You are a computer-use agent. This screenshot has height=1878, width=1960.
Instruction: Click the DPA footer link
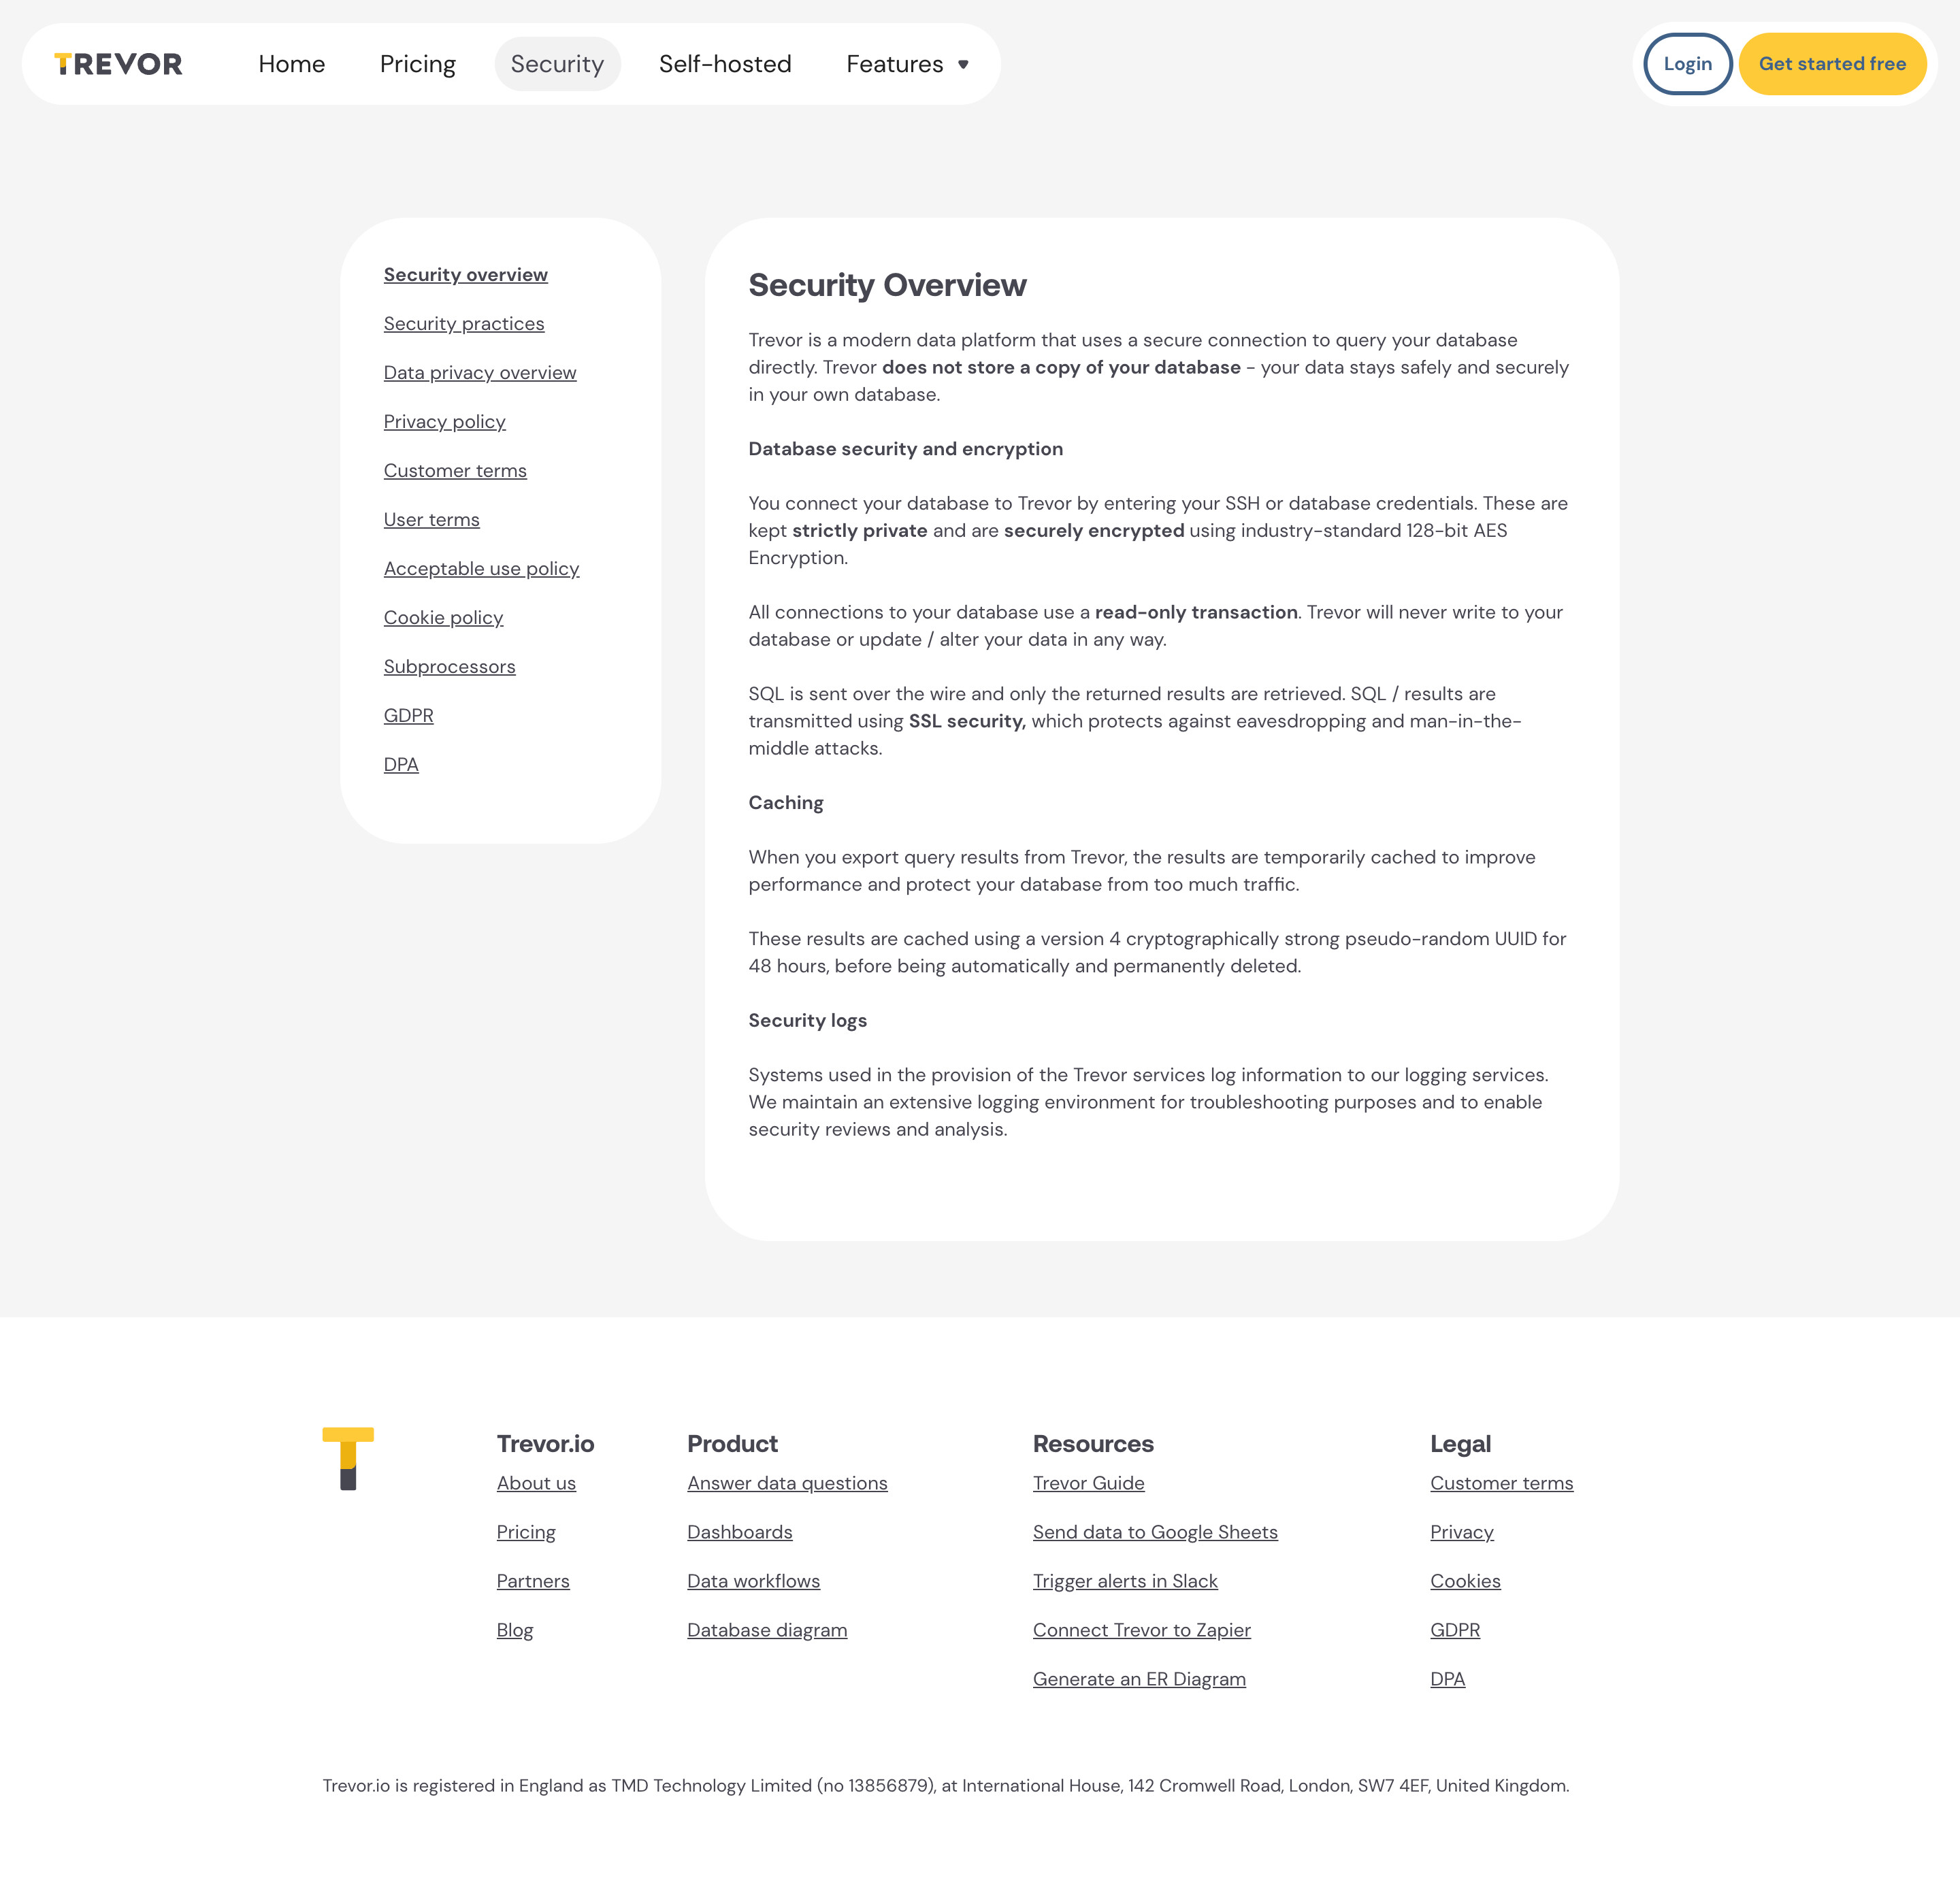pos(1448,1679)
